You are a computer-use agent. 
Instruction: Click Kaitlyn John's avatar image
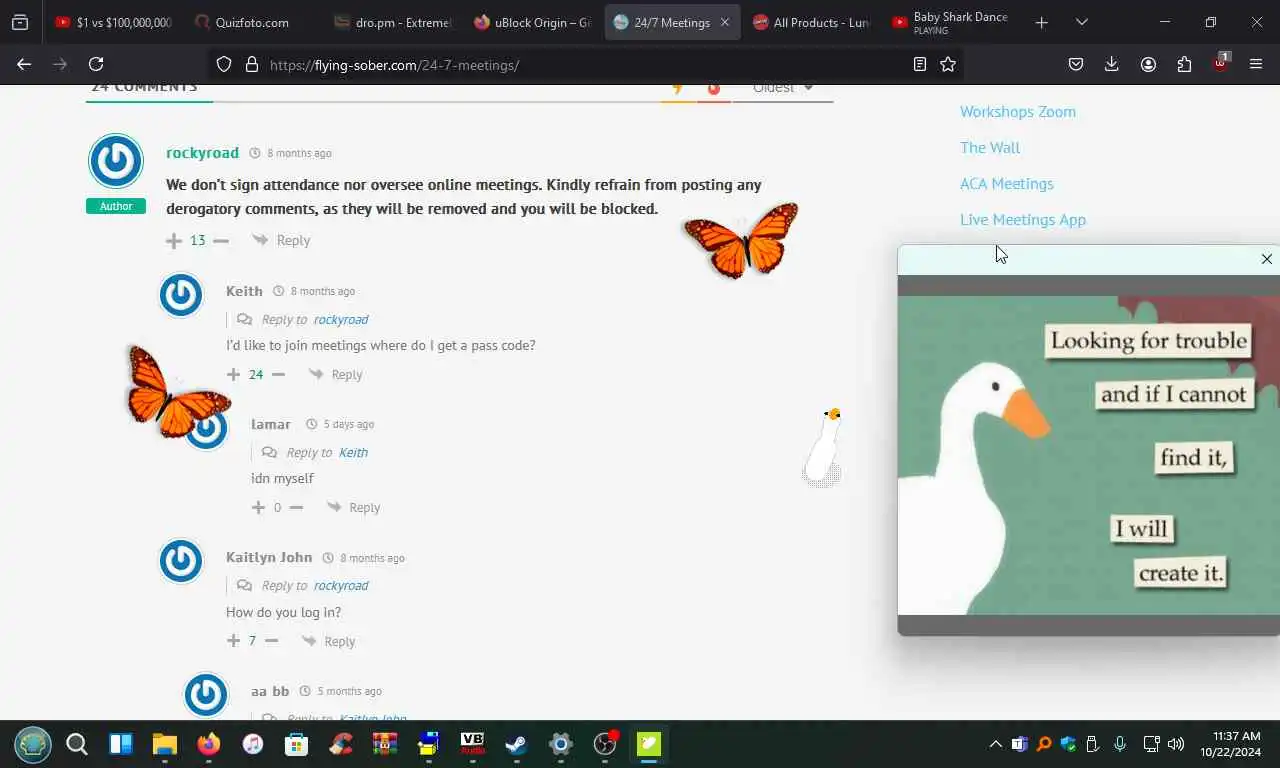[x=181, y=561]
